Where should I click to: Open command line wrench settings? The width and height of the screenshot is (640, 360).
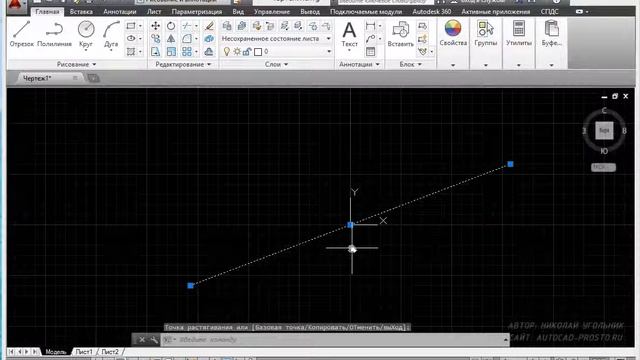click(154, 340)
